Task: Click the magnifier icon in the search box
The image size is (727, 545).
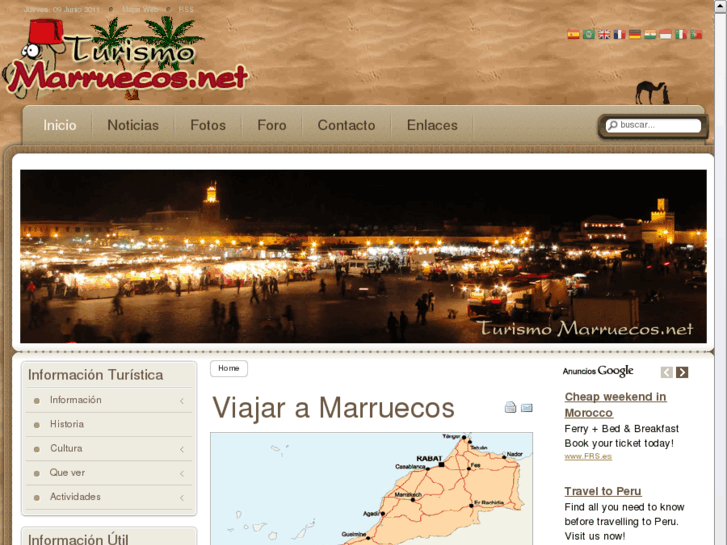Action: point(613,125)
